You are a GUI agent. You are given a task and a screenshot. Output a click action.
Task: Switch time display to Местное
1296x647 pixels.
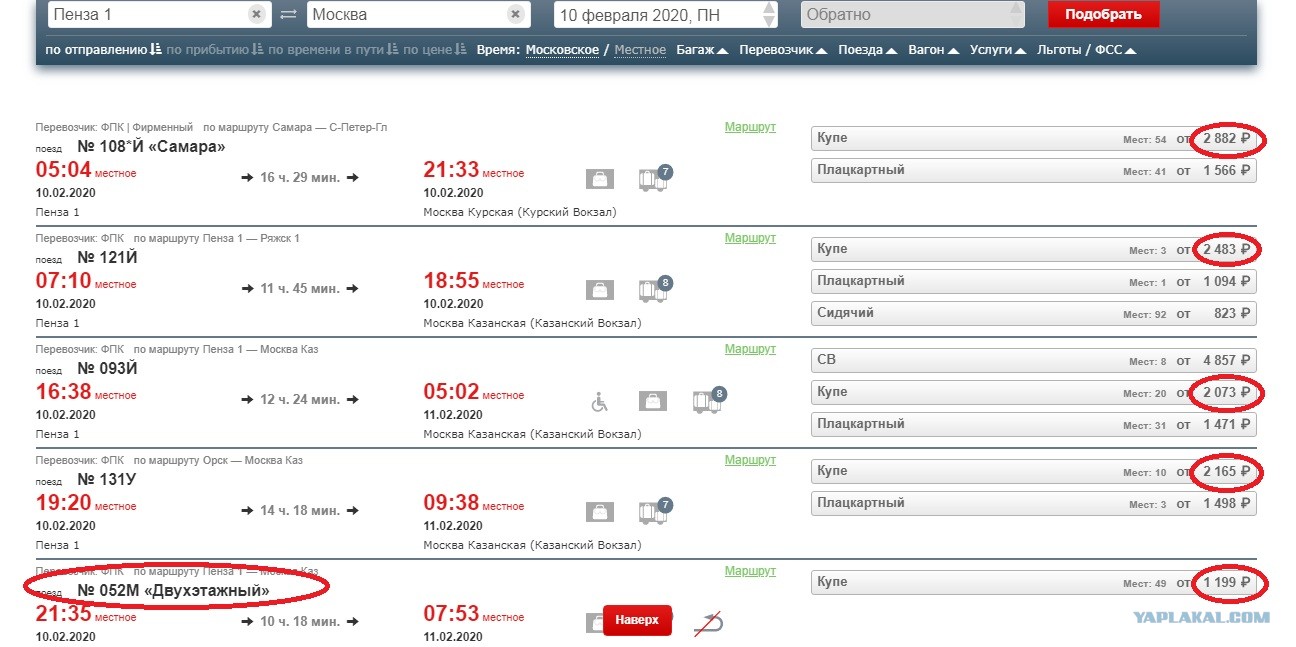pyautogui.click(x=640, y=50)
